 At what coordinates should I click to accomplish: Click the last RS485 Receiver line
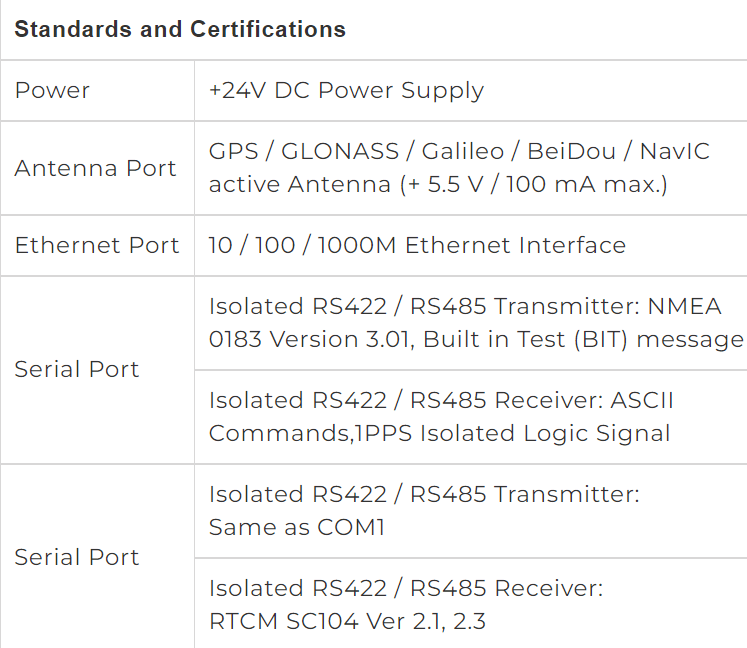coord(406,588)
